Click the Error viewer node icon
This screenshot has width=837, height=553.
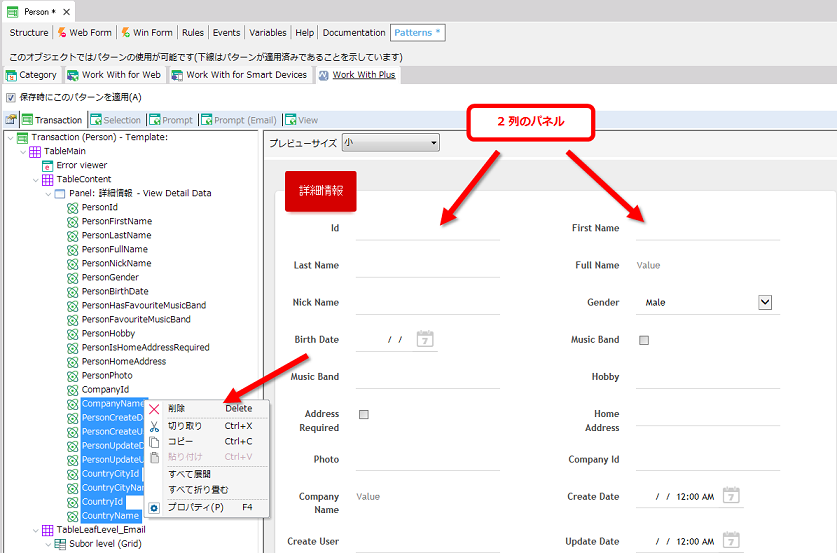[x=47, y=165]
